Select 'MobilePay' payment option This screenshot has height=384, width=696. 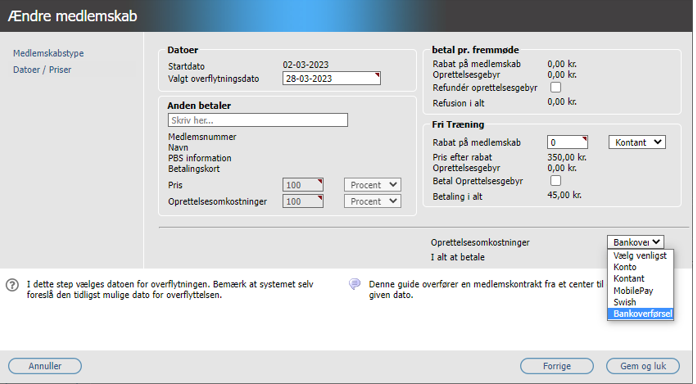pos(640,291)
